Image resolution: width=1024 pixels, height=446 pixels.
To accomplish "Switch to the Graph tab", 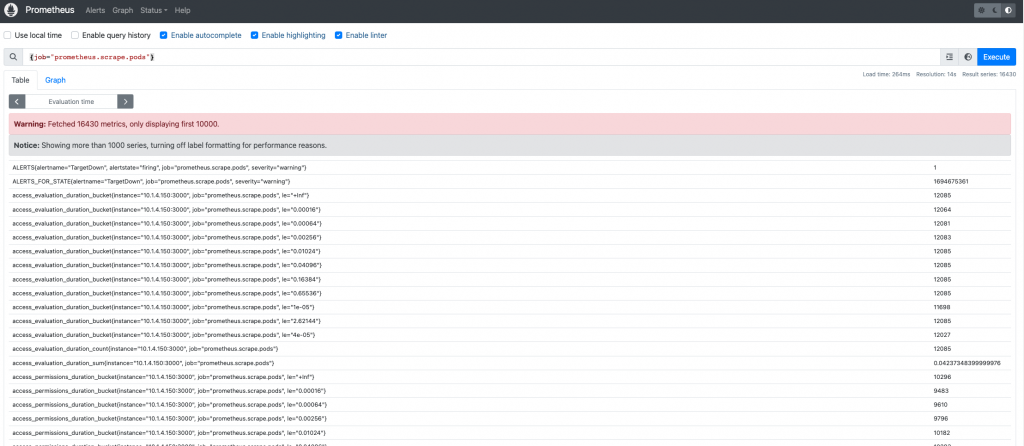I will [x=56, y=80].
